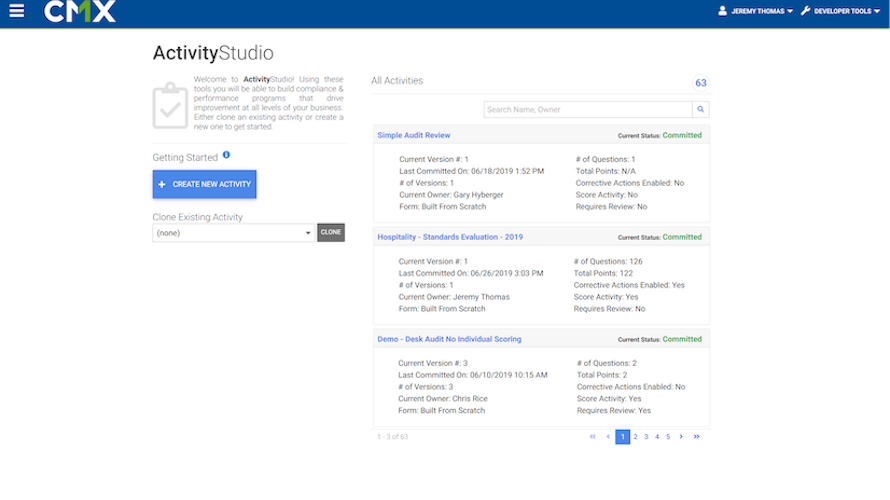Click the magnifier search button

click(701, 109)
